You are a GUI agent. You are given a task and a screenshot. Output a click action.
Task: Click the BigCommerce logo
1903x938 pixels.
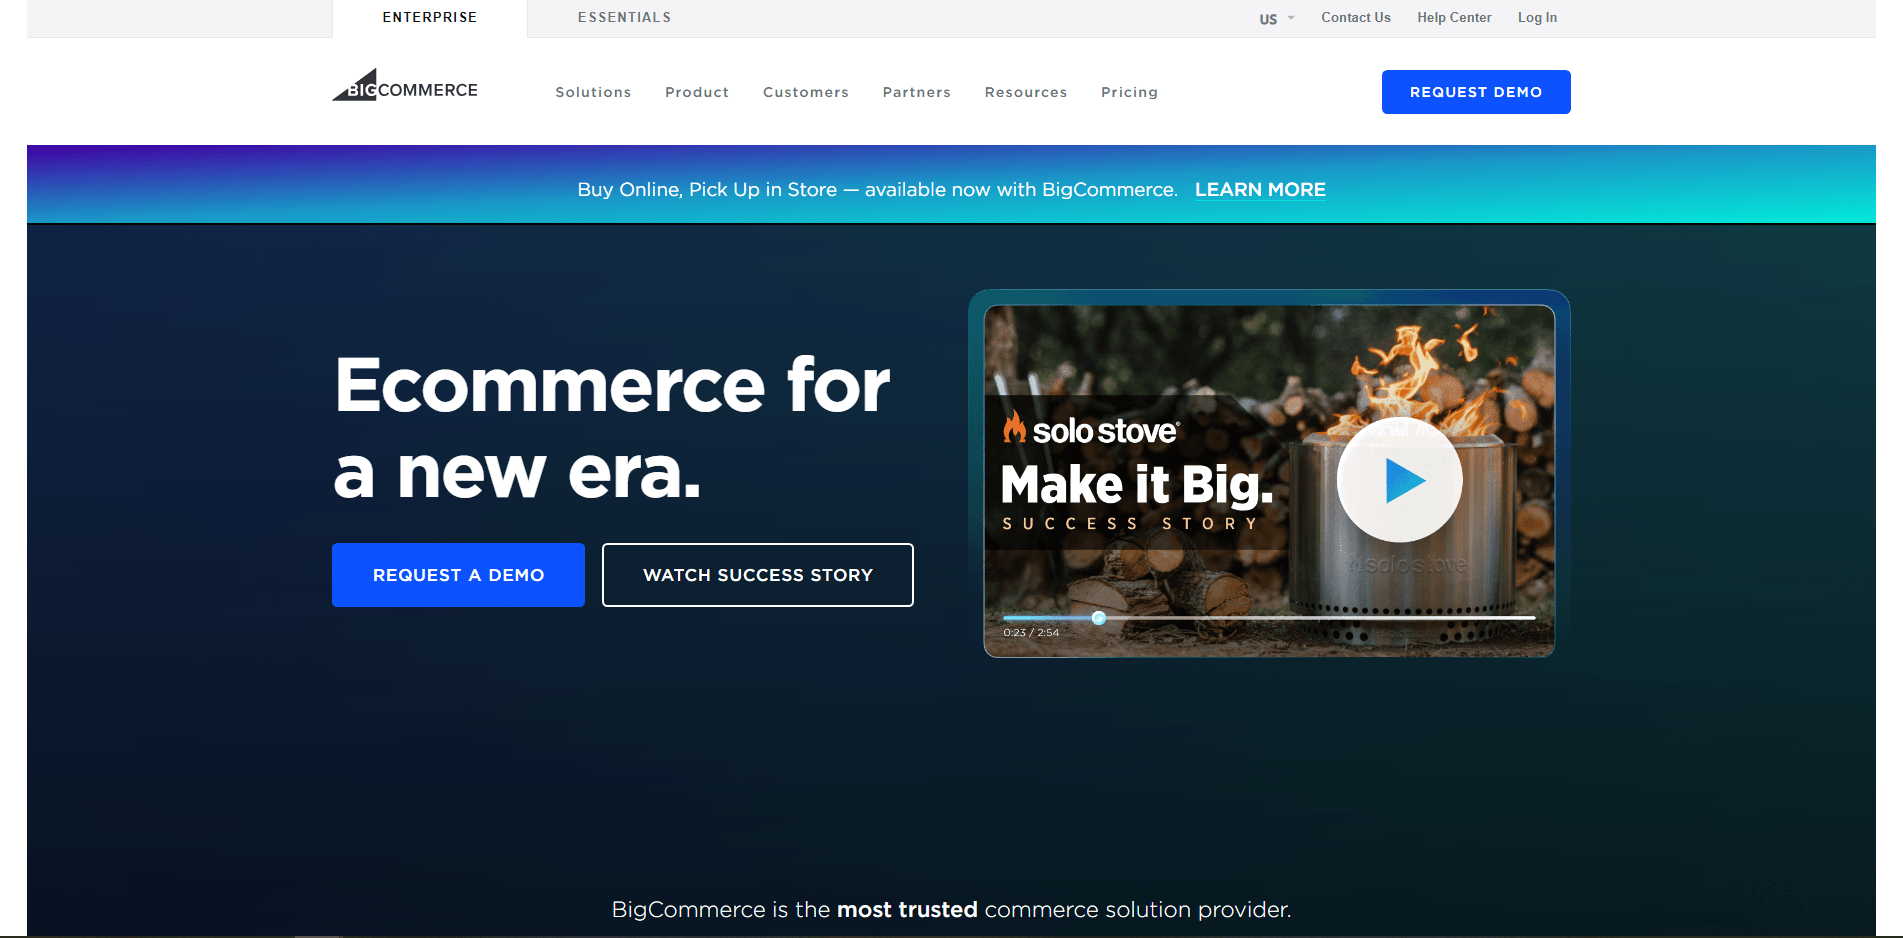[405, 87]
